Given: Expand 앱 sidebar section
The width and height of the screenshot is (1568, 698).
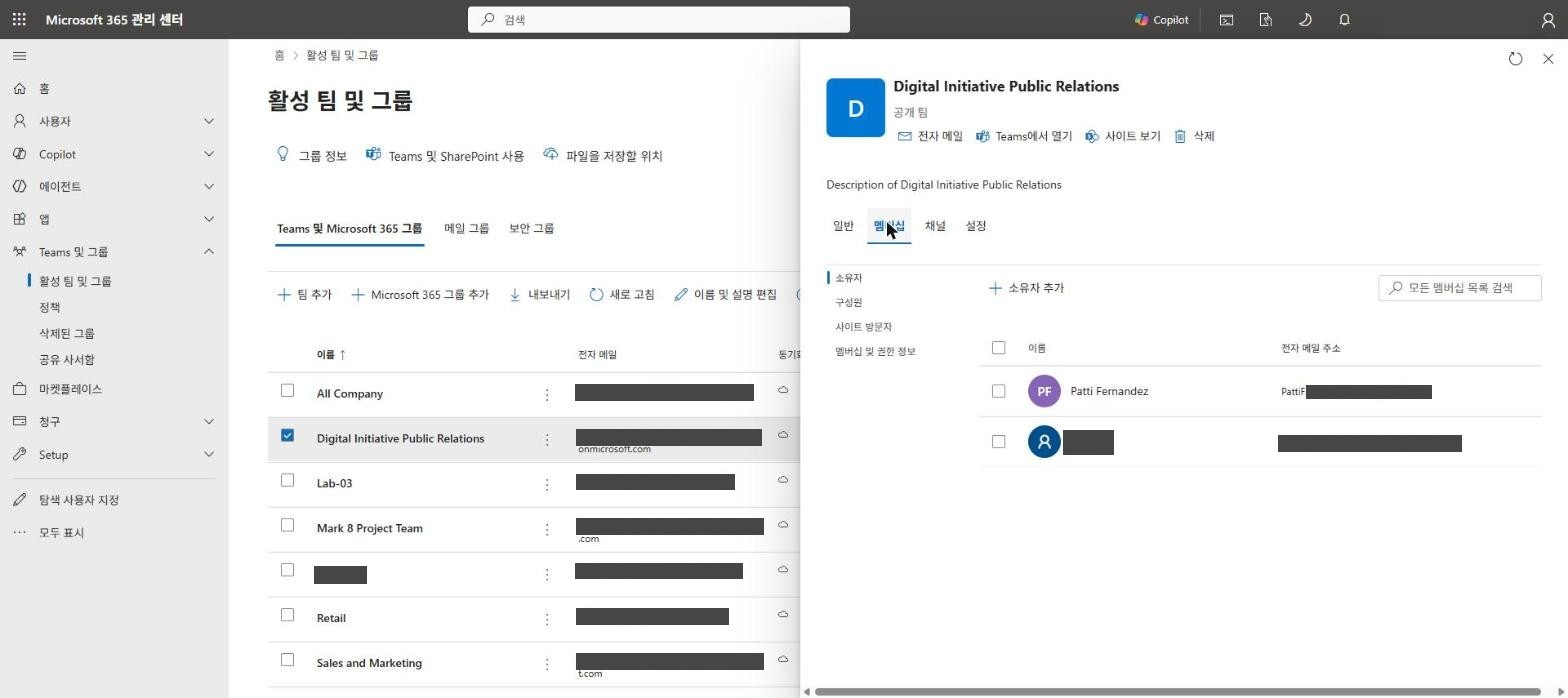Looking at the screenshot, I should pos(114,219).
